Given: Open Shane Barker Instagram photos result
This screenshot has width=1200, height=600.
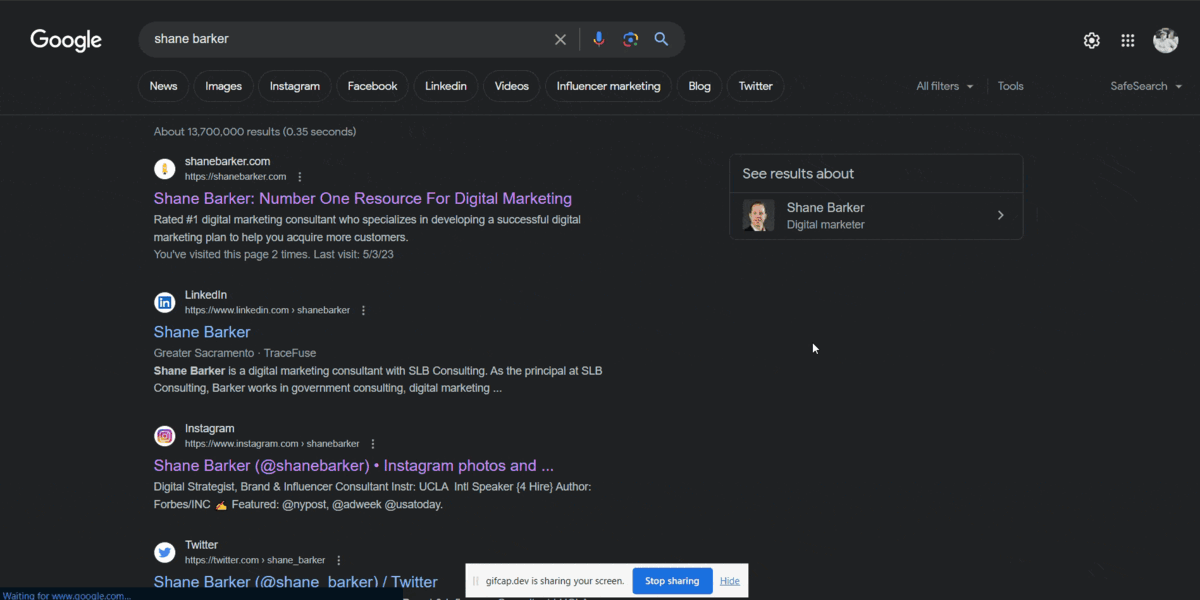Looking at the screenshot, I should click(354, 466).
